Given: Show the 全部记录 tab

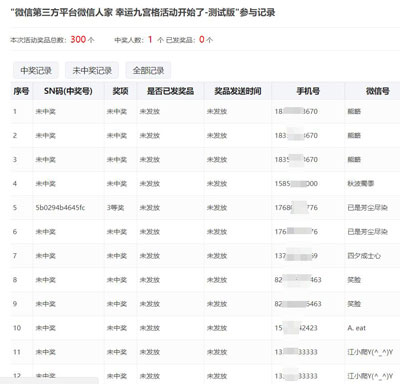Looking at the screenshot, I should point(148,70).
